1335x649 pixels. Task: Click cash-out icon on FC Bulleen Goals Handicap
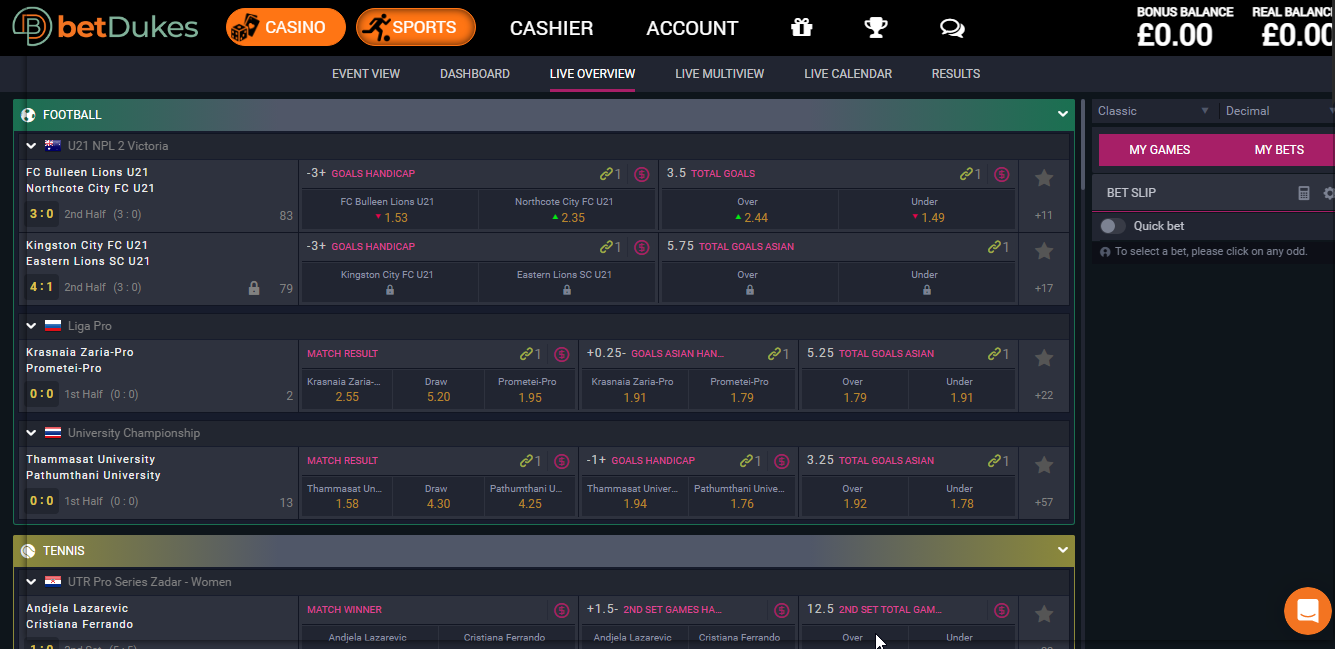pyautogui.click(x=641, y=174)
